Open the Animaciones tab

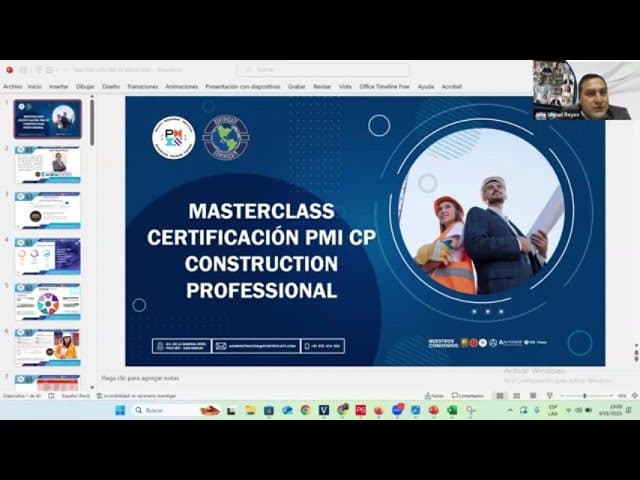[x=182, y=87]
